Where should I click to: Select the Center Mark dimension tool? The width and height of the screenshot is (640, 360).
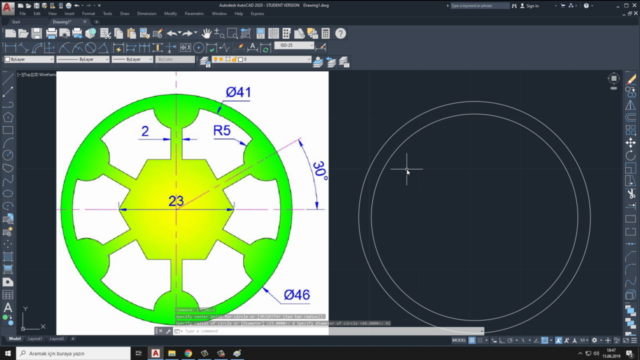click(x=198, y=48)
